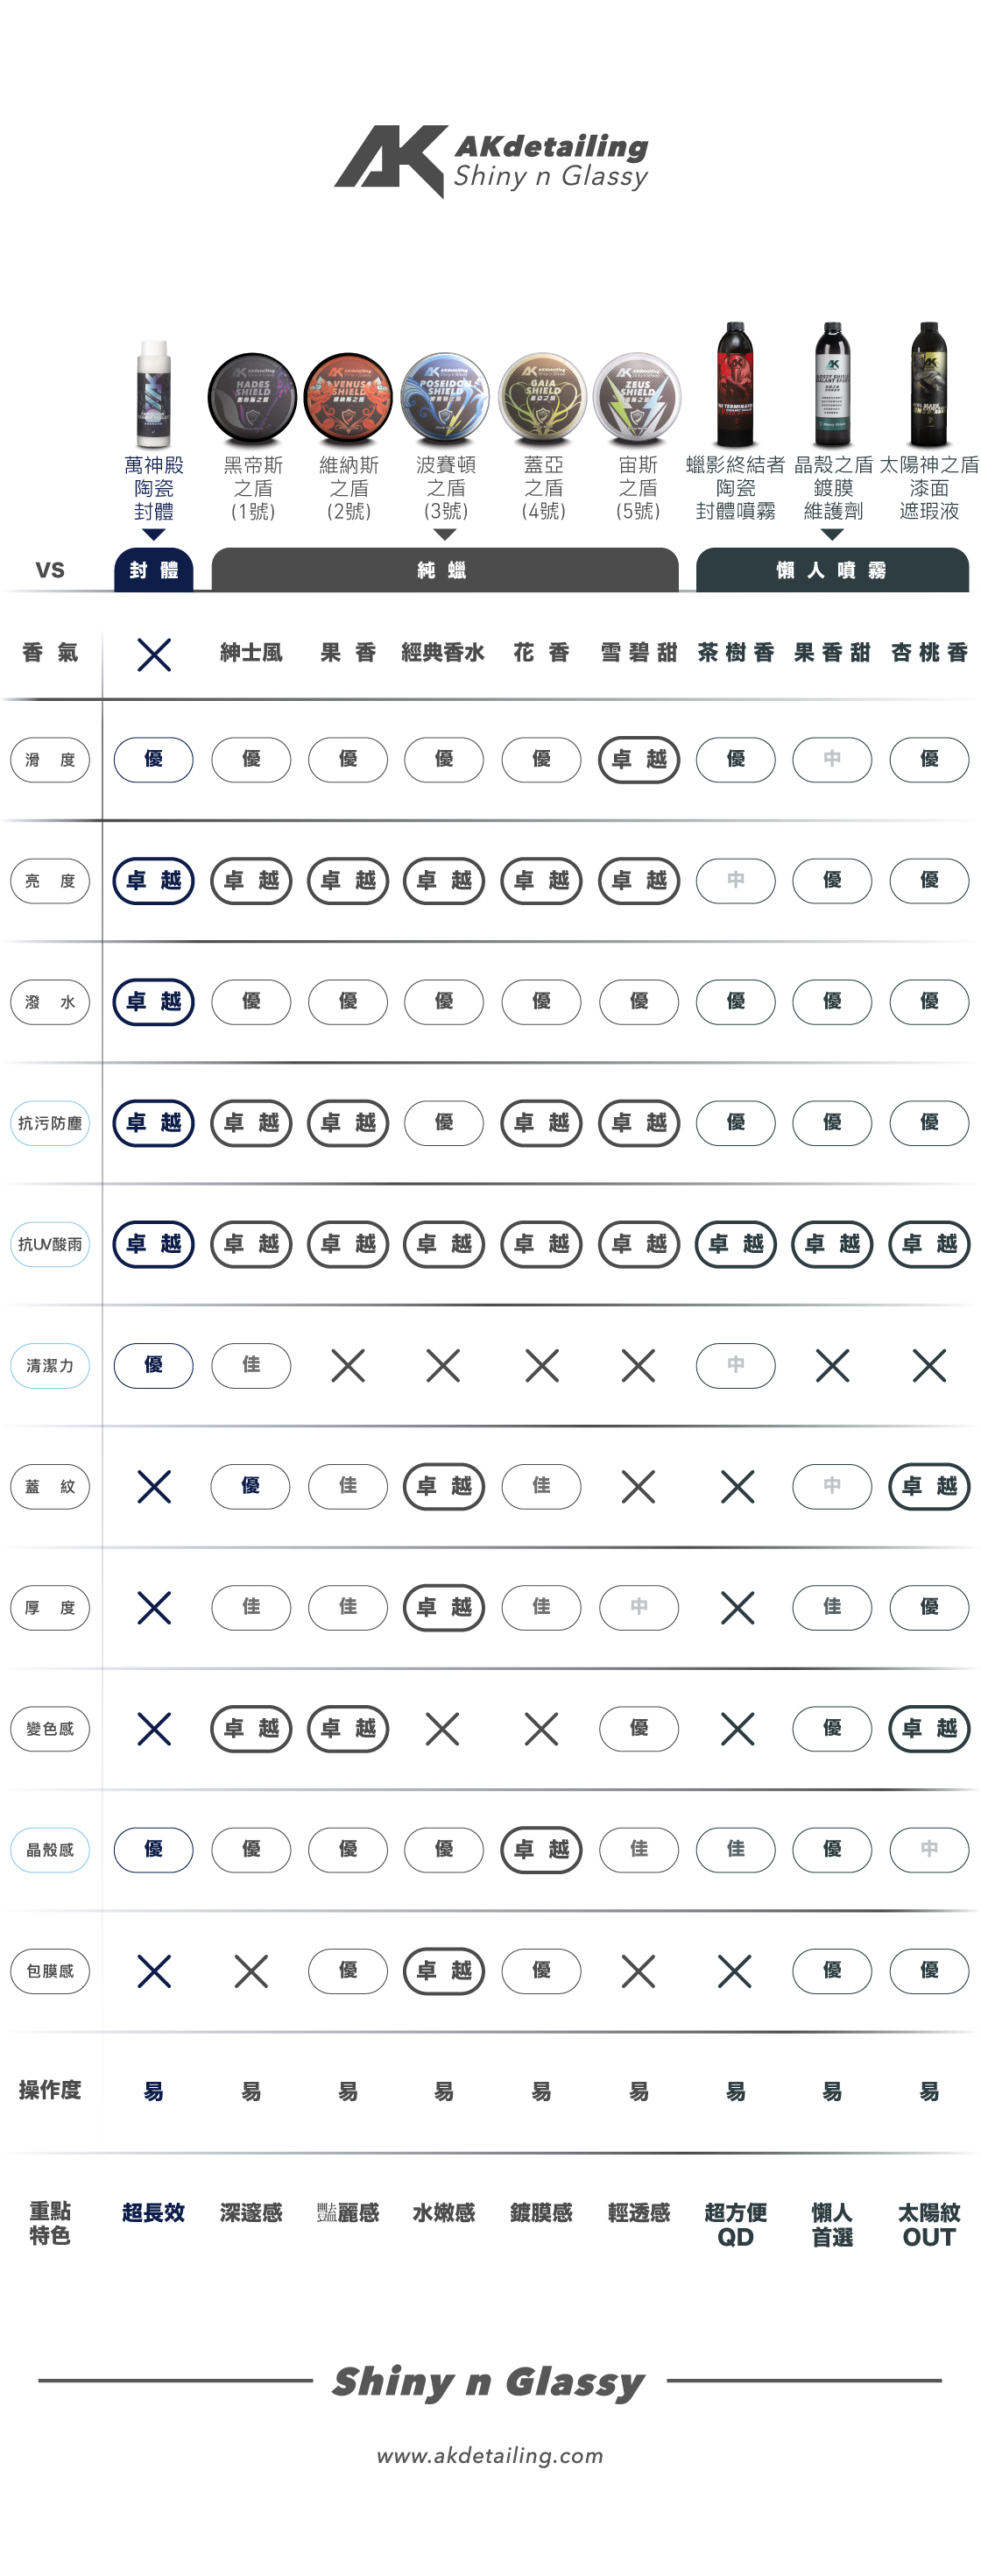This screenshot has width=981, height=2576.
Task: Select the Gaia Shield wax tin image
Action: pos(542,398)
